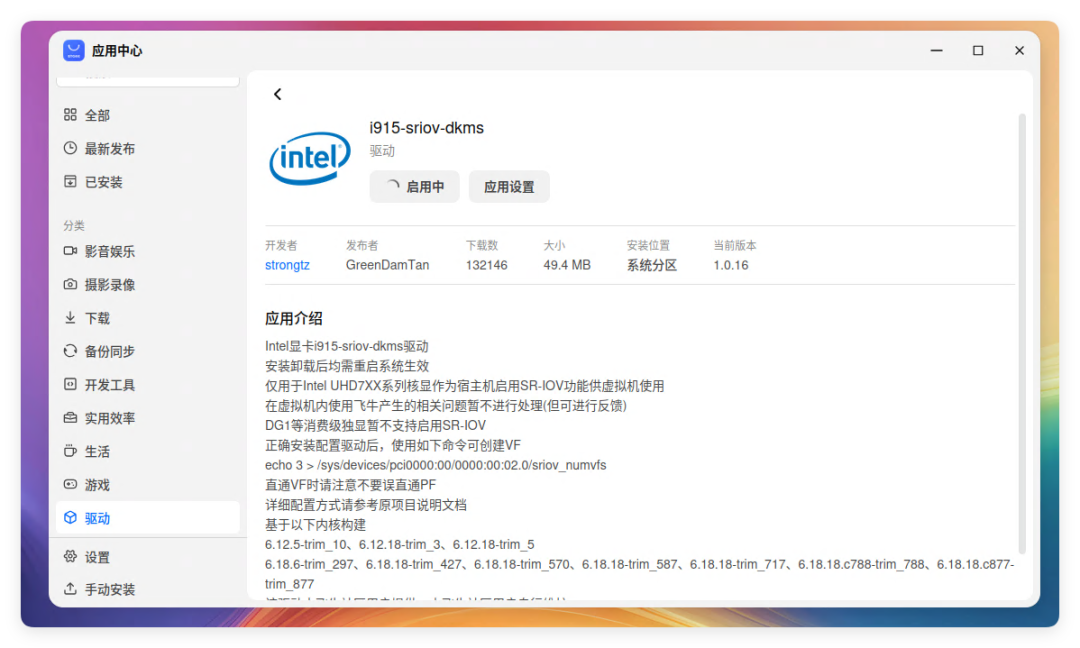1080x648 pixels.
Task: Click the 已安装 download-box icon
Action: tap(70, 181)
